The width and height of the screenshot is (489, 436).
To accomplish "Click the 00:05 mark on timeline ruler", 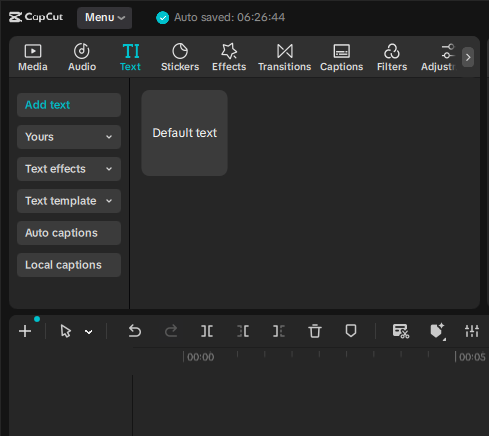I will coord(472,357).
